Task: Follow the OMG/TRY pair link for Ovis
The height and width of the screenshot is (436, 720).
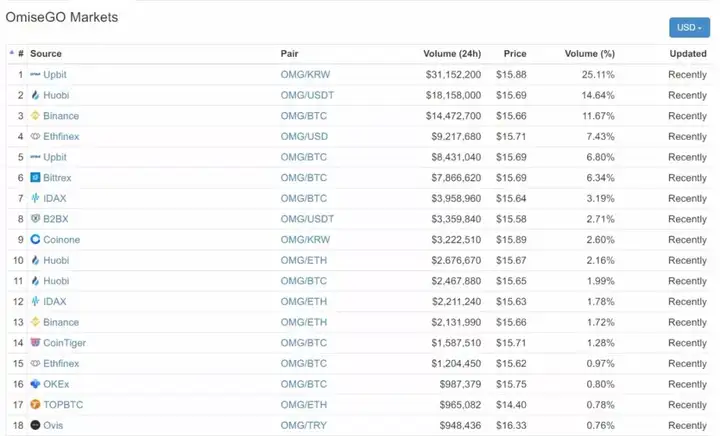Action: (x=304, y=425)
